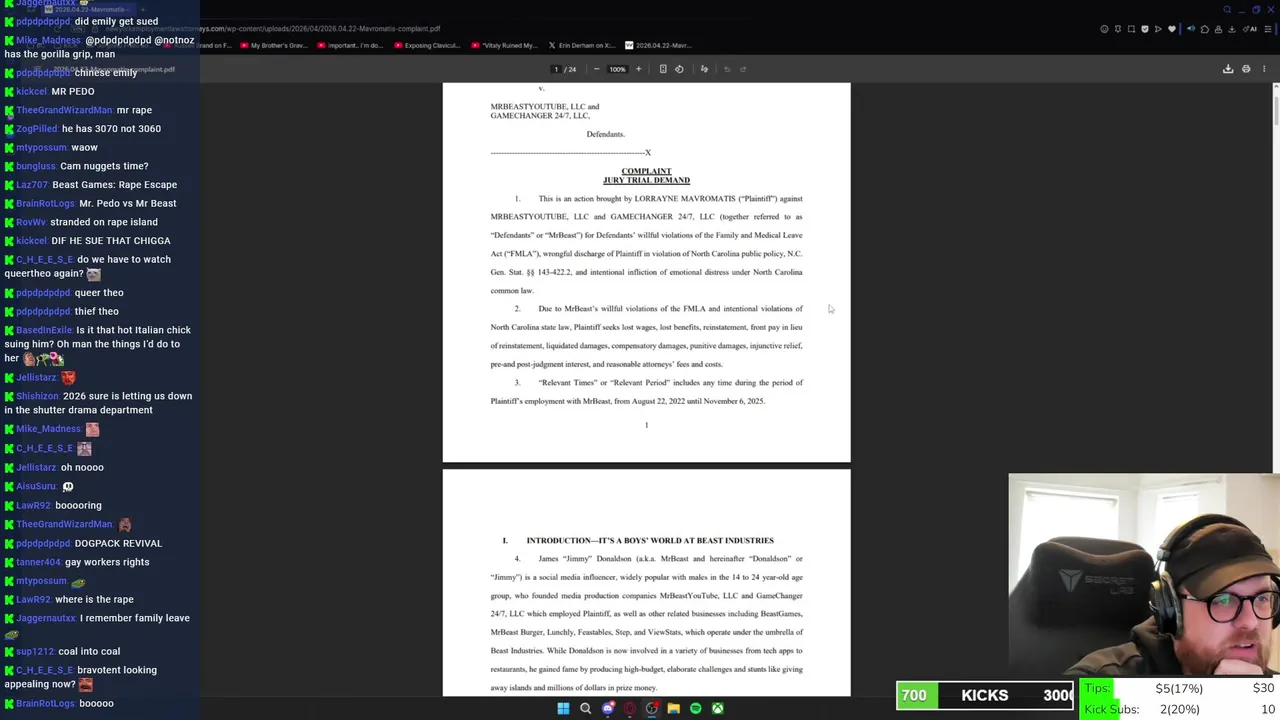Bookmark the page with the heart icon

[x=1172, y=29]
